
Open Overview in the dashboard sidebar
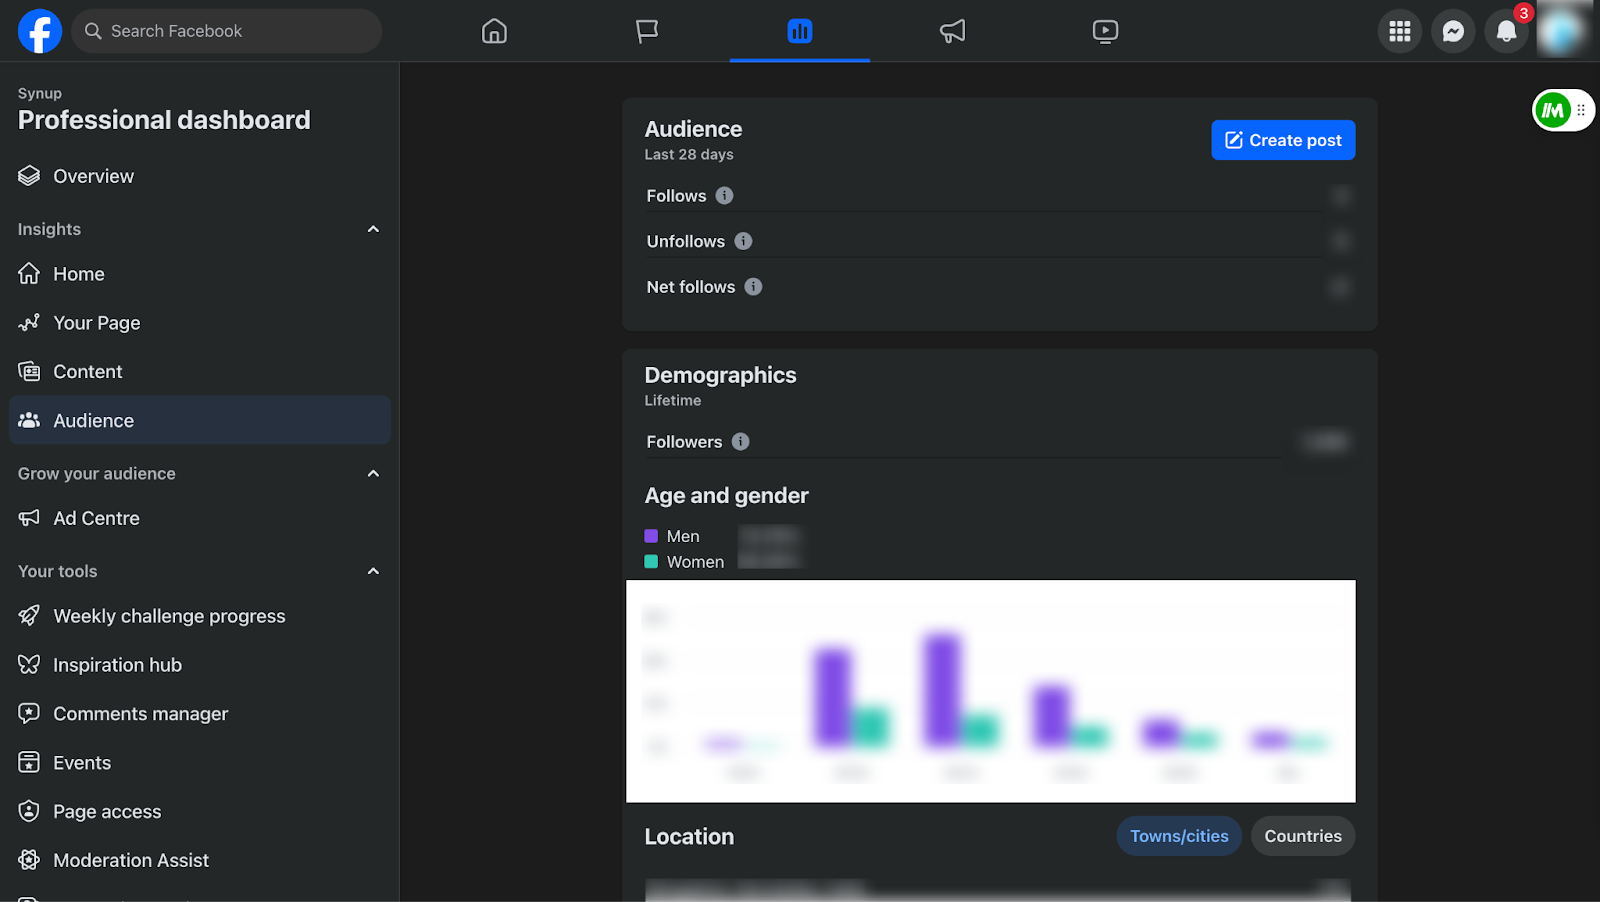[x=200, y=176]
